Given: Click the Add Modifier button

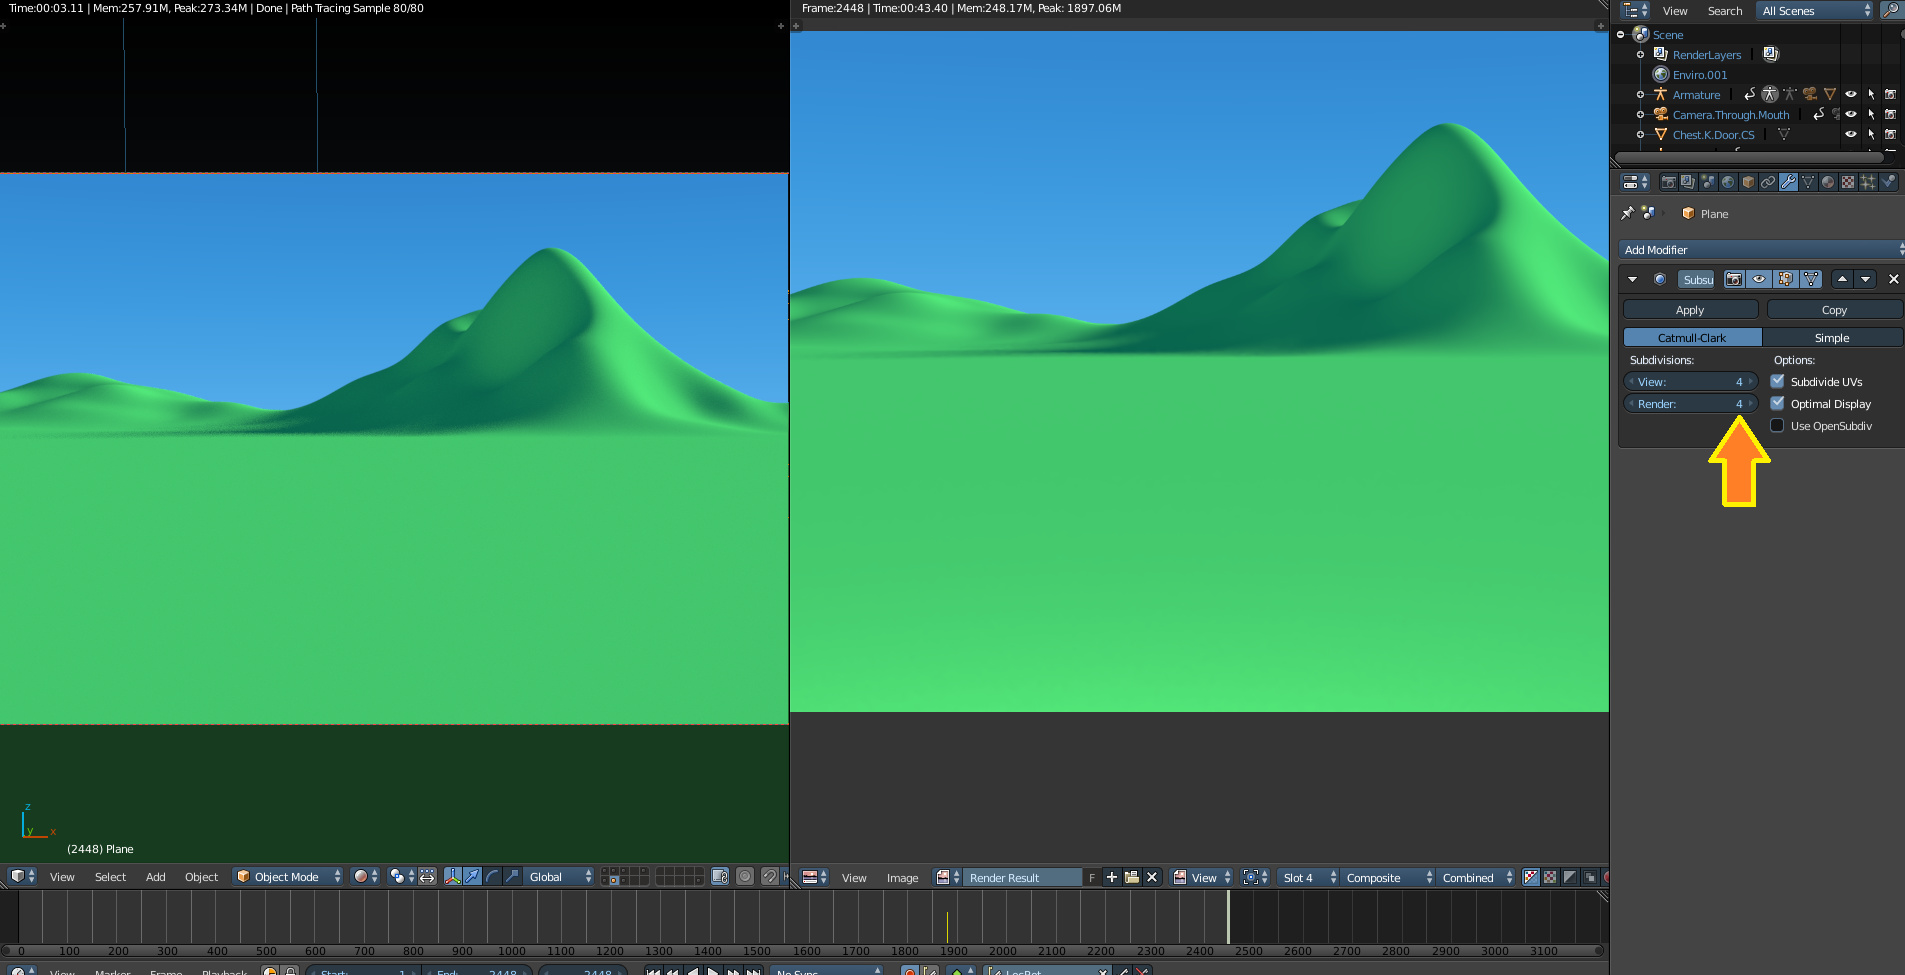Looking at the screenshot, I should [x=1759, y=249].
